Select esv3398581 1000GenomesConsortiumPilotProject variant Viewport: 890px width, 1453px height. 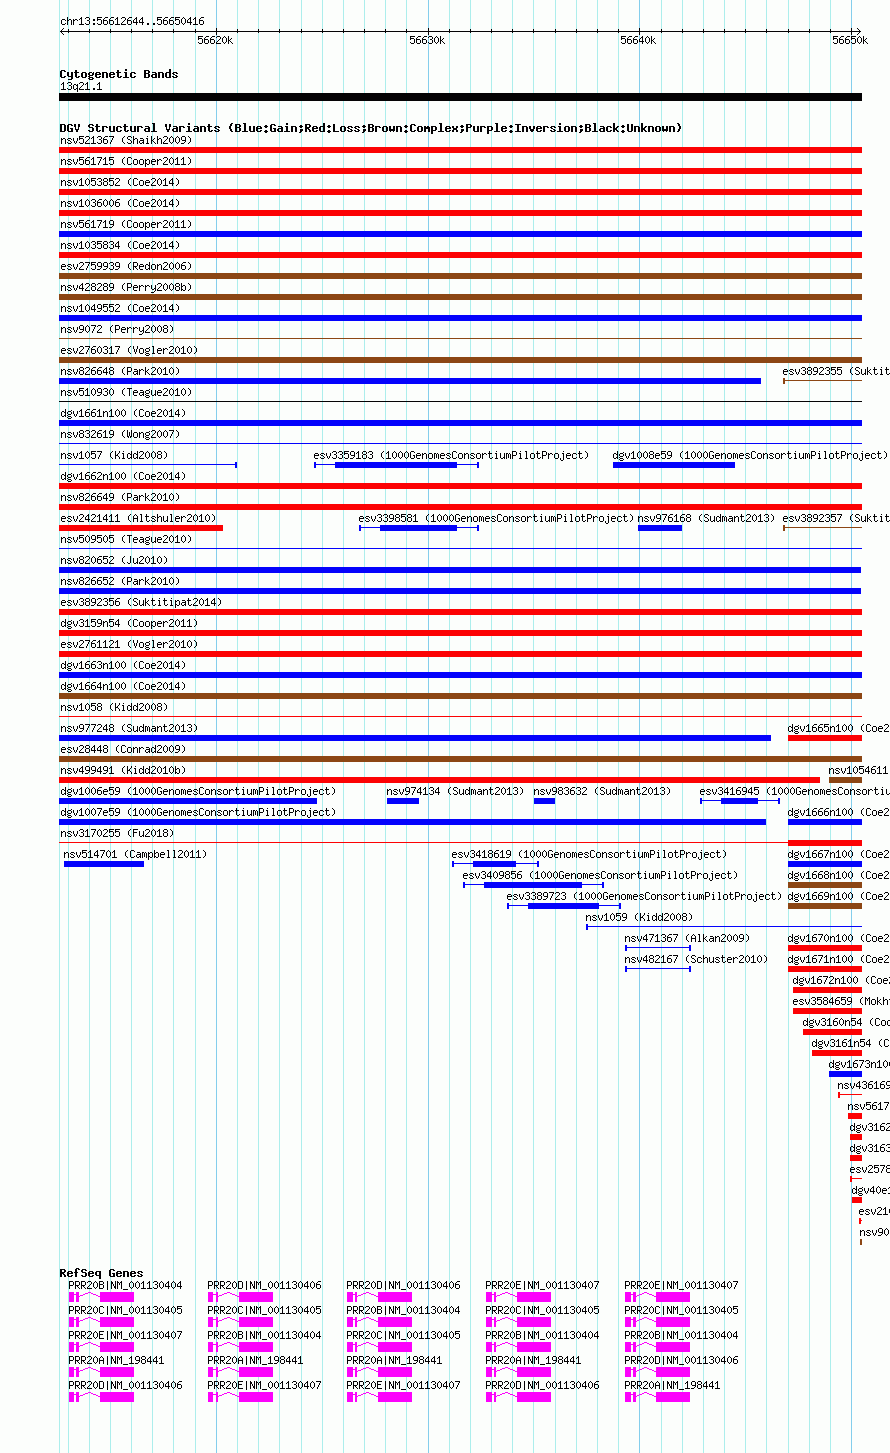pos(496,518)
